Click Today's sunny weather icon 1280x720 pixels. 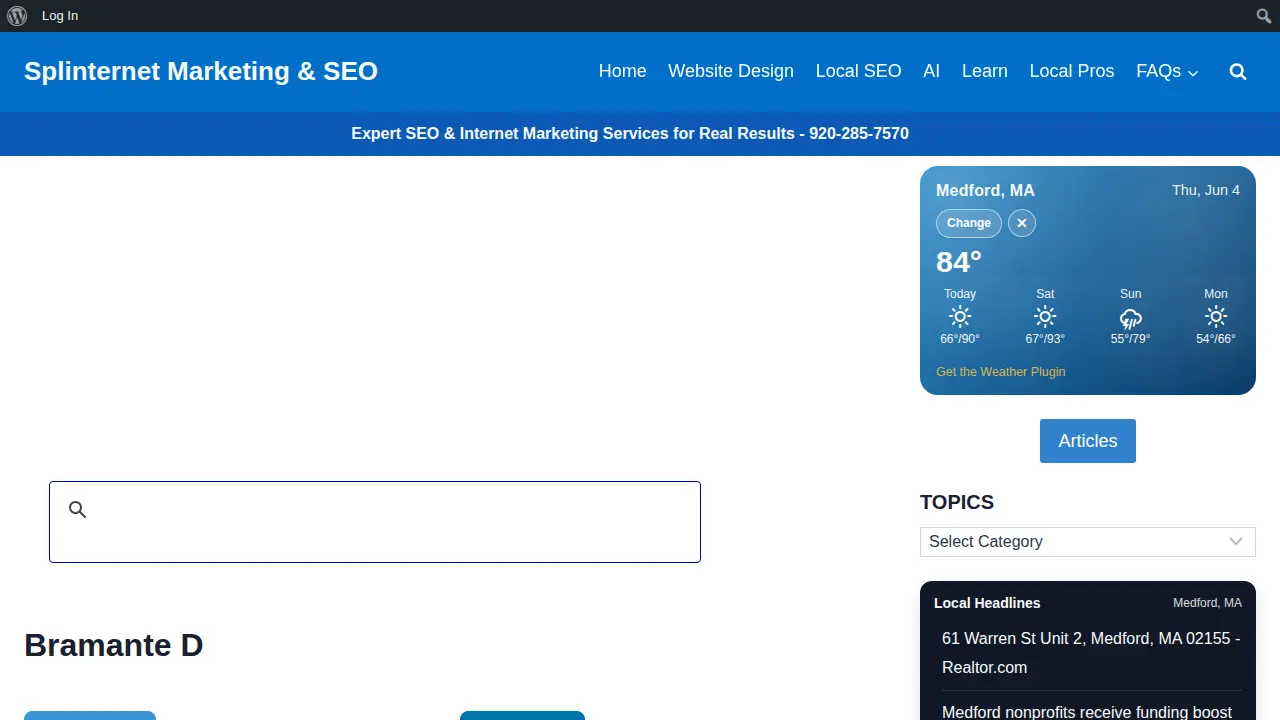pyautogui.click(x=960, y=318)
